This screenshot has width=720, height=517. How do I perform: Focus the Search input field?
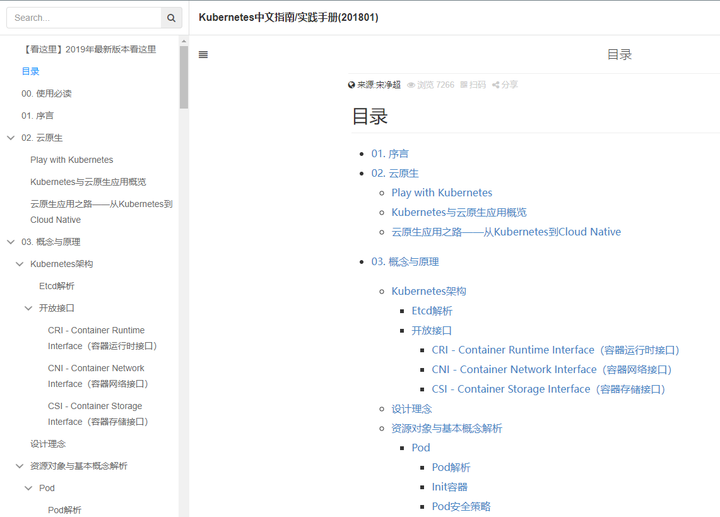84,18
